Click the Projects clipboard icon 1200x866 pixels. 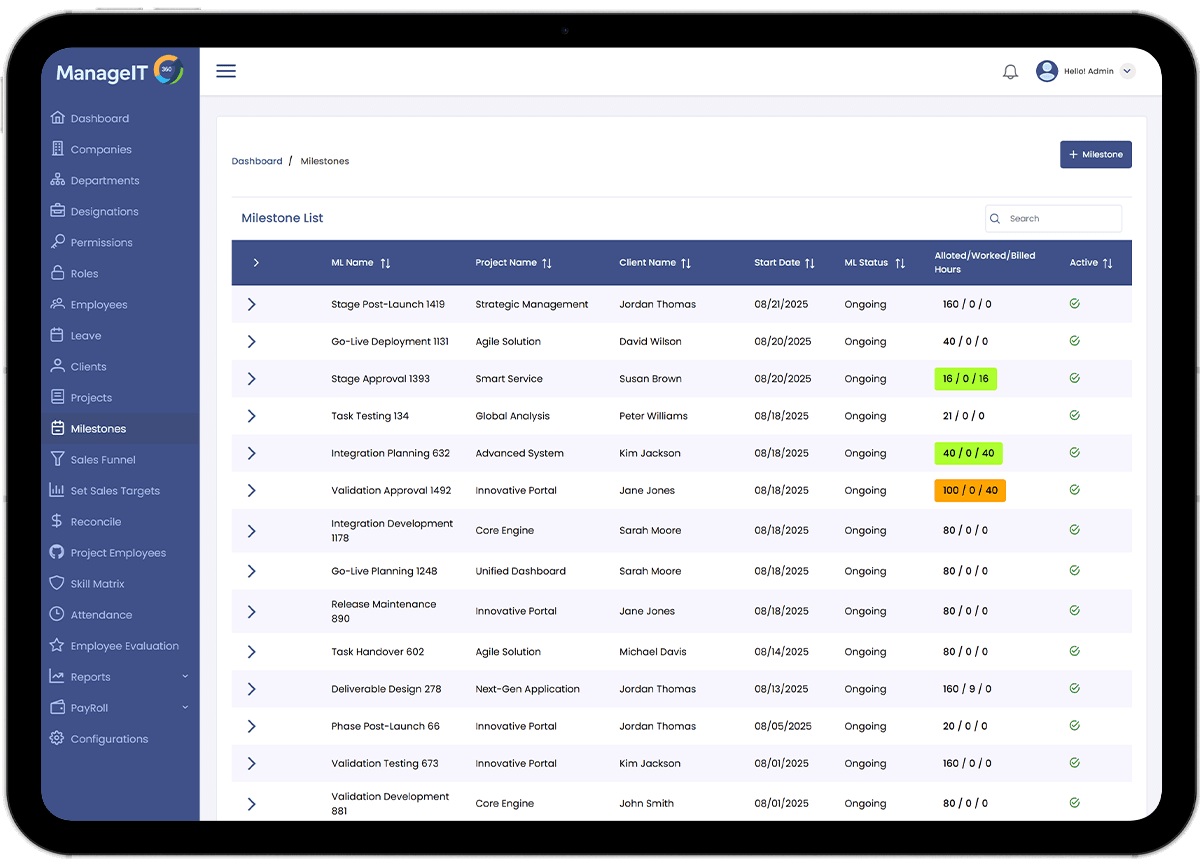click(58, 397)
